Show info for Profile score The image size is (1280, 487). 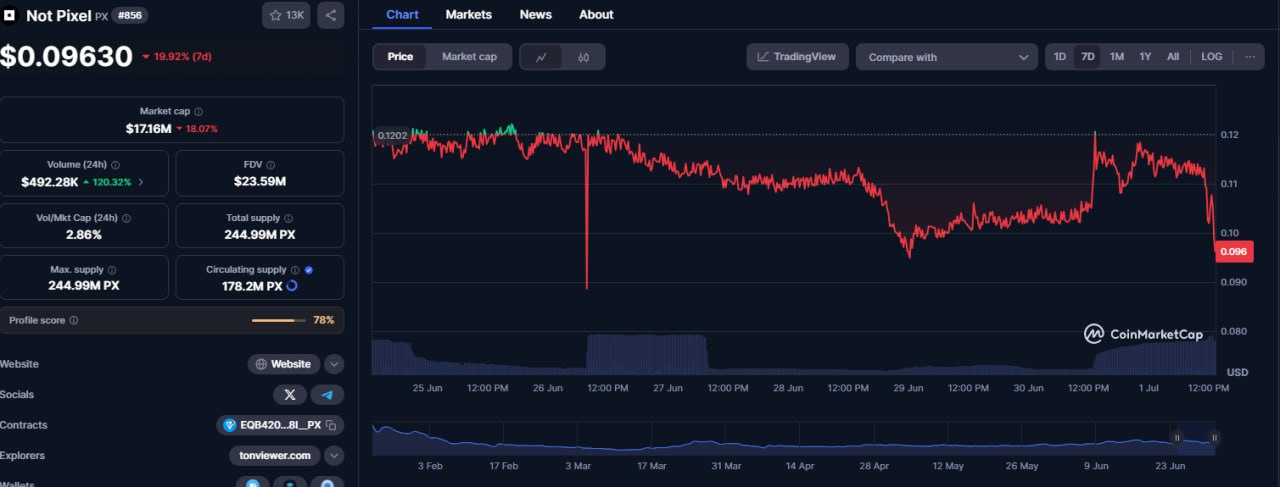(74, 320)
